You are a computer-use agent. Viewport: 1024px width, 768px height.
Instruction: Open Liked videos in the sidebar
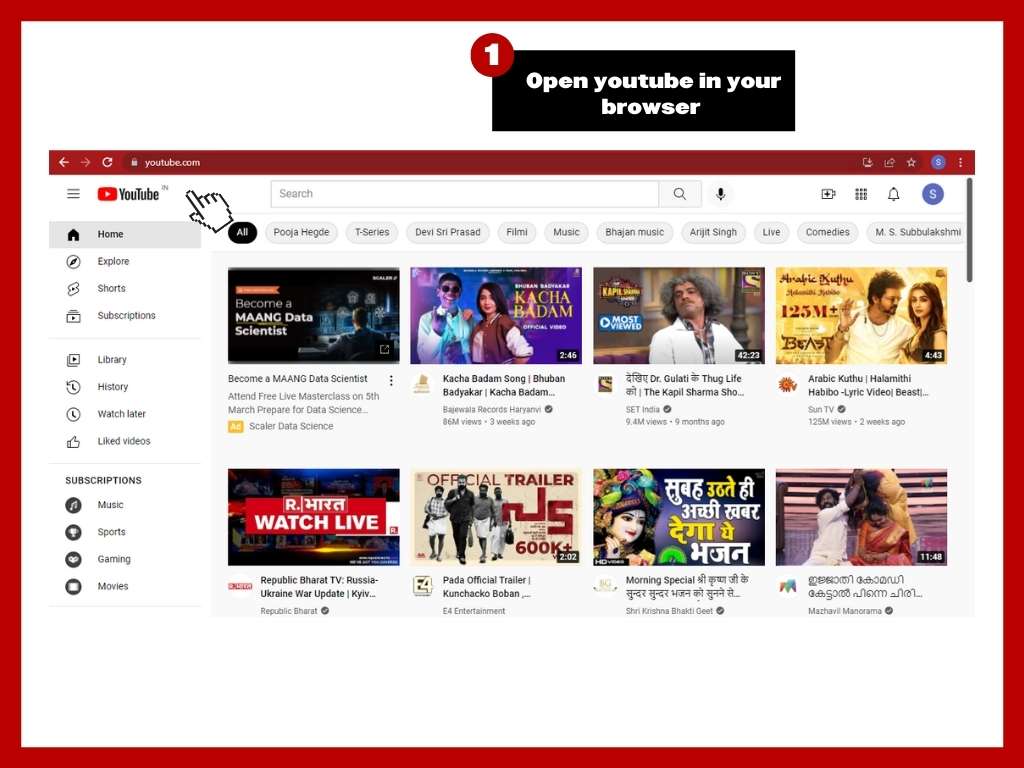[124, 441]
